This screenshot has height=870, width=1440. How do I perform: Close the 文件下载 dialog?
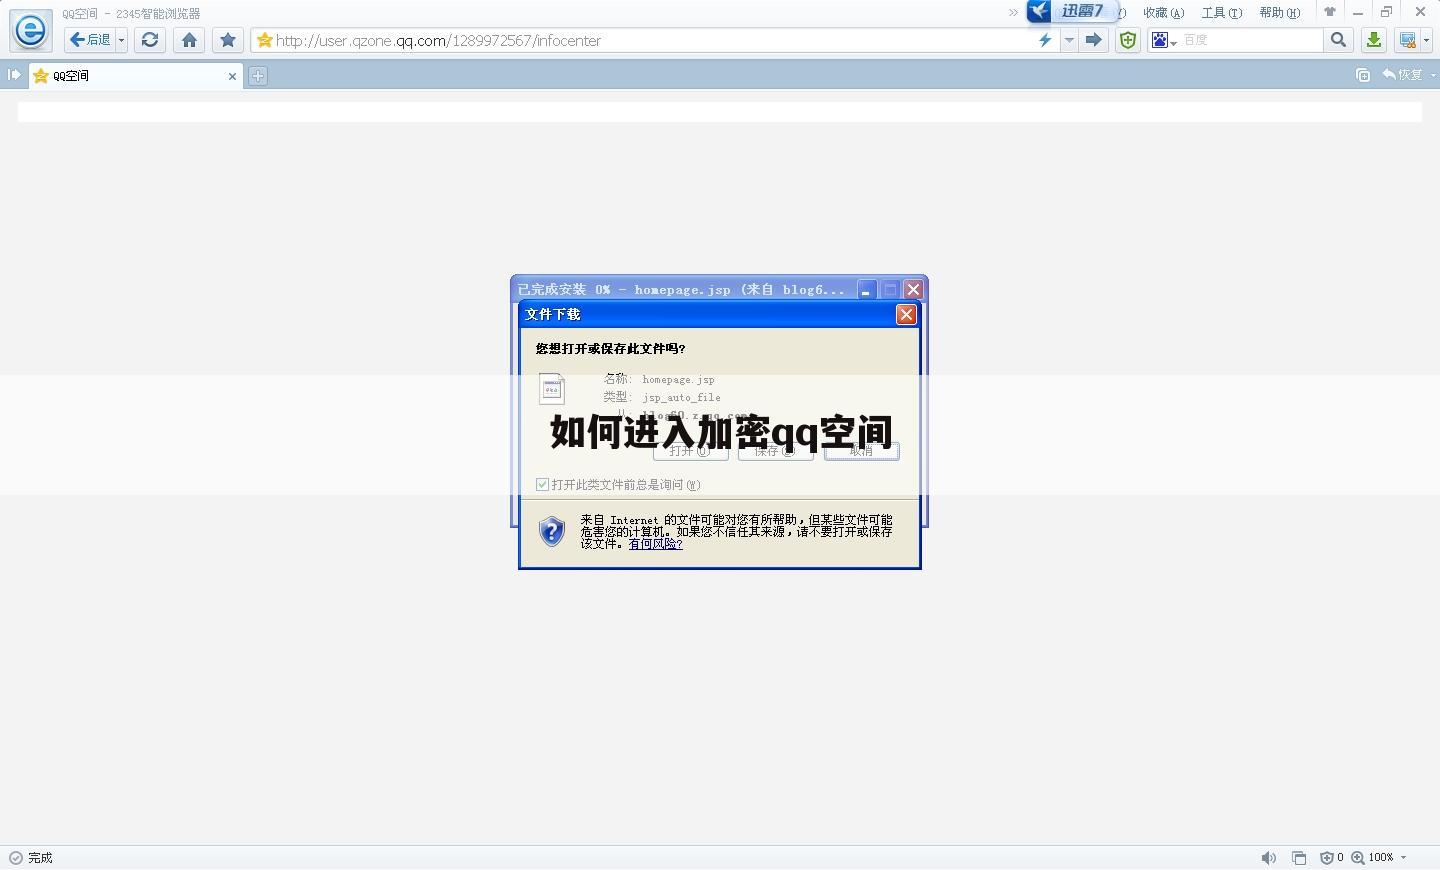point(906,314)
